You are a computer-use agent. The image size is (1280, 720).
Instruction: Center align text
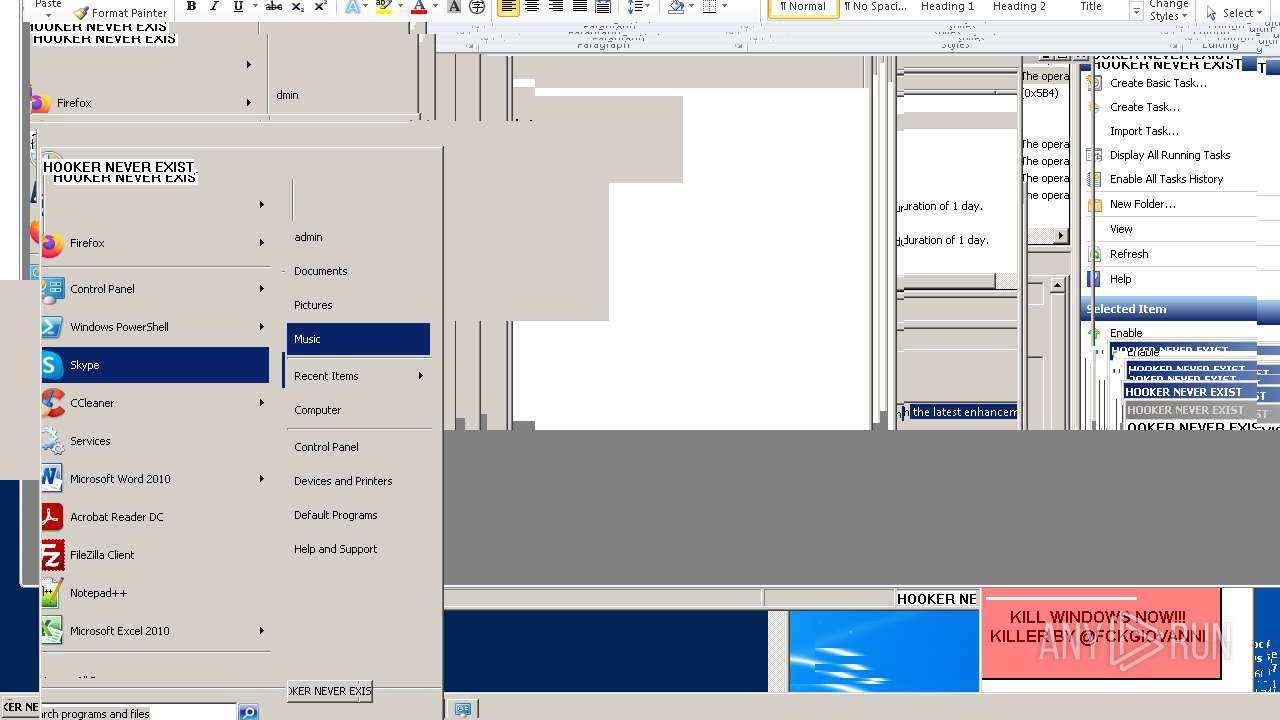pyautogui.click(x=532, y=6)
